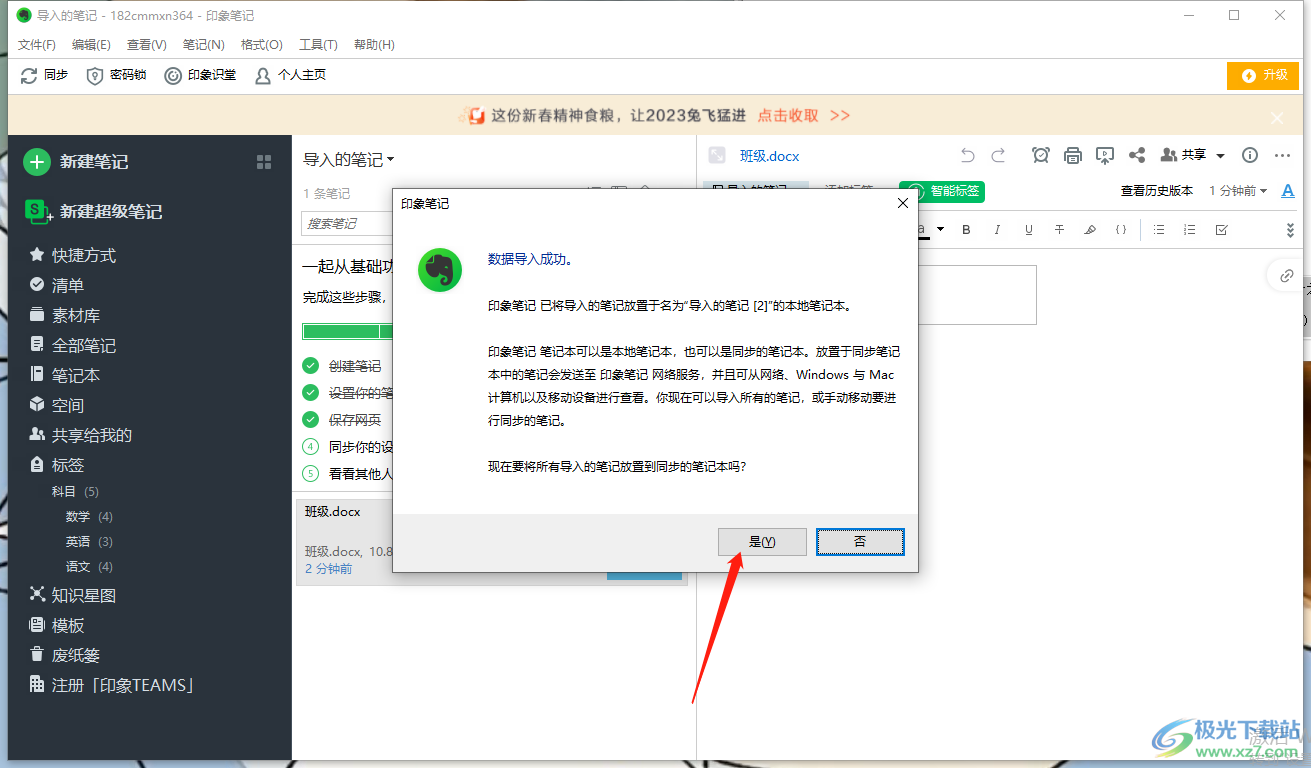Open 个人主页 from the toolbar
This screenshot has width=1311, height=768.
coord(290,75)
